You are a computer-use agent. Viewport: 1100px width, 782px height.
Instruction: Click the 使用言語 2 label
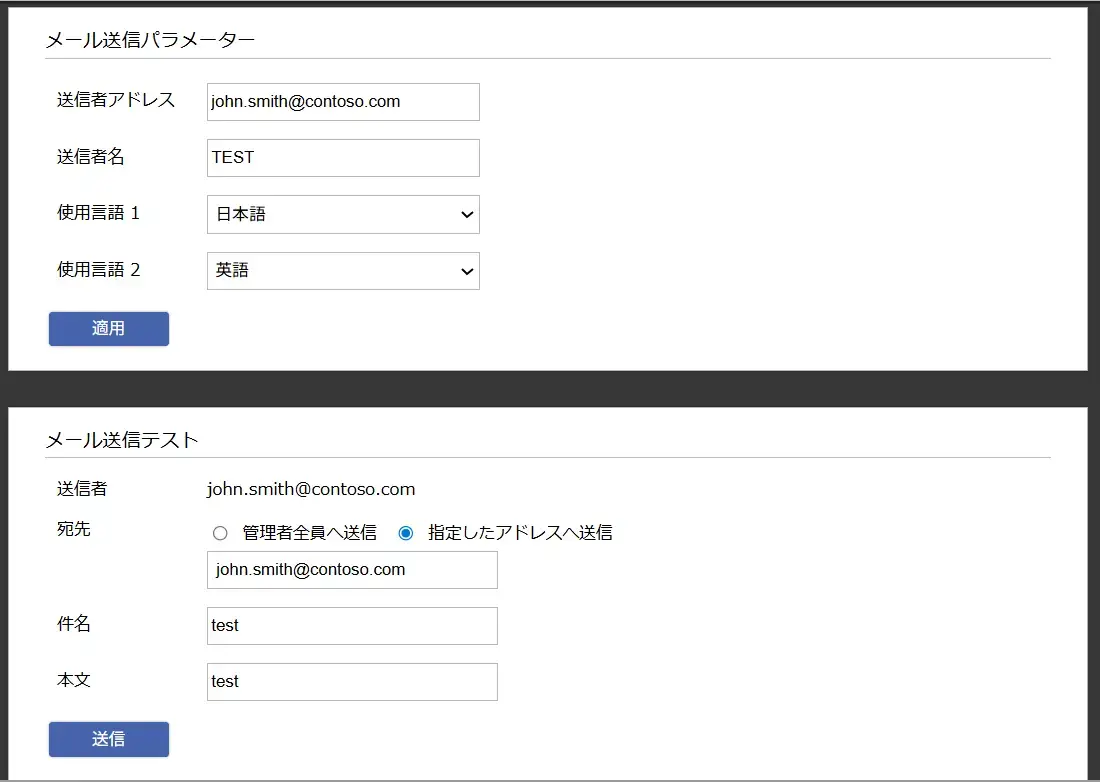coord(99,270)
